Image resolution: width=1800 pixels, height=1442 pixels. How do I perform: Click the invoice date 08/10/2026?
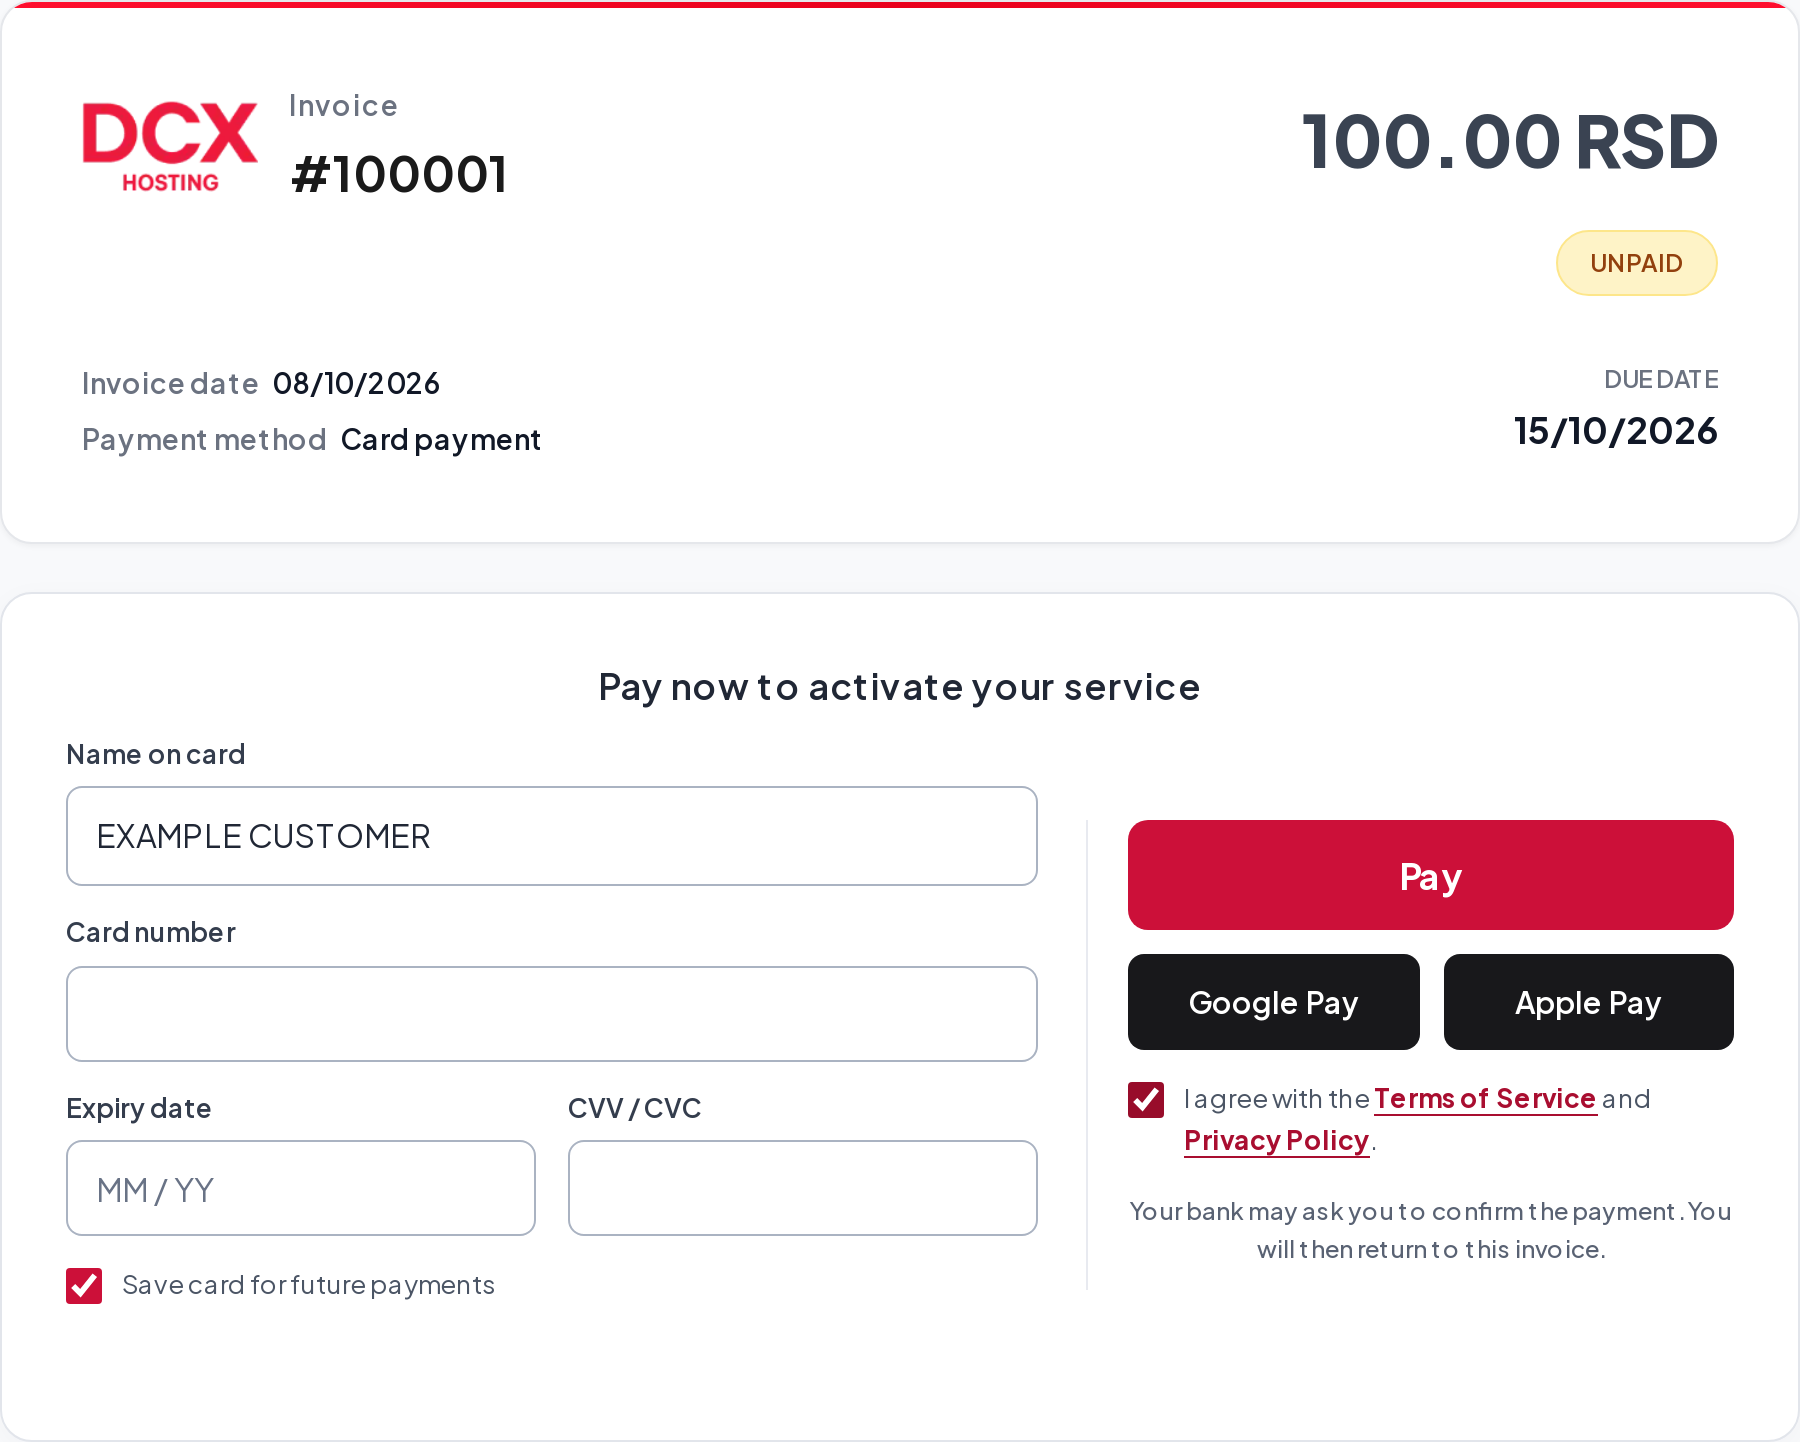tap(356, 384)
